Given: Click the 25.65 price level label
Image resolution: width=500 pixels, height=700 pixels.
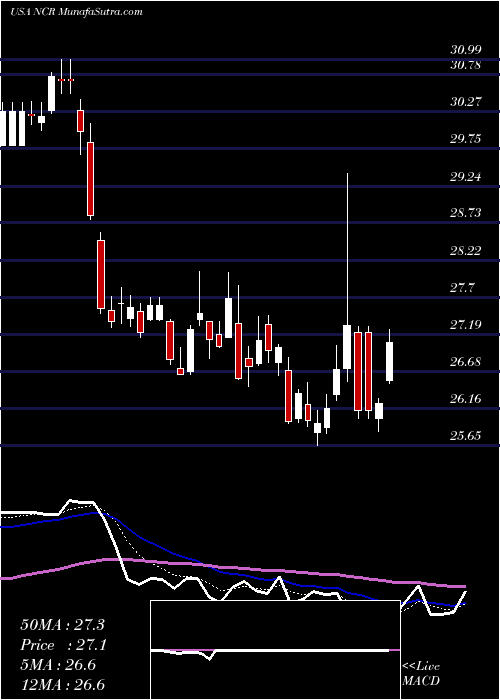Looking at the screenshot, I should (x=466, y=436).
